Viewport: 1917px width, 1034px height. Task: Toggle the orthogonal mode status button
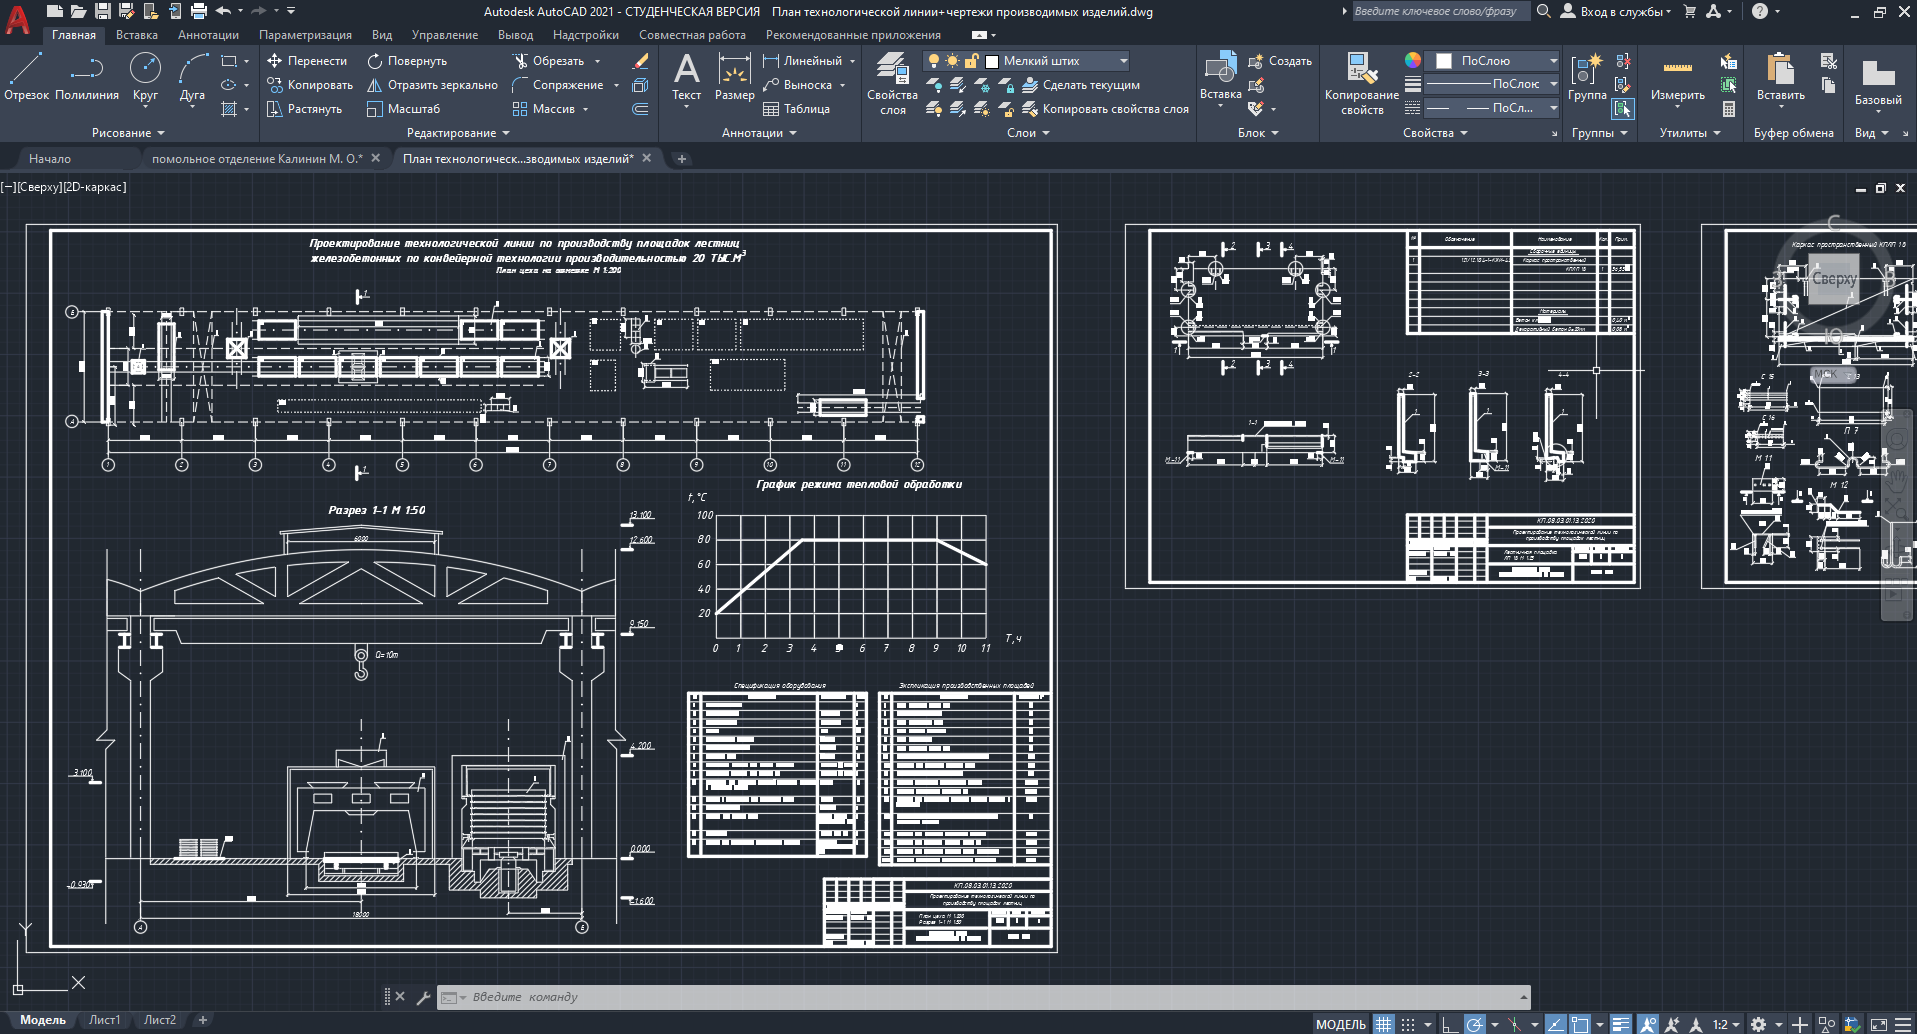(1449, 1024)
